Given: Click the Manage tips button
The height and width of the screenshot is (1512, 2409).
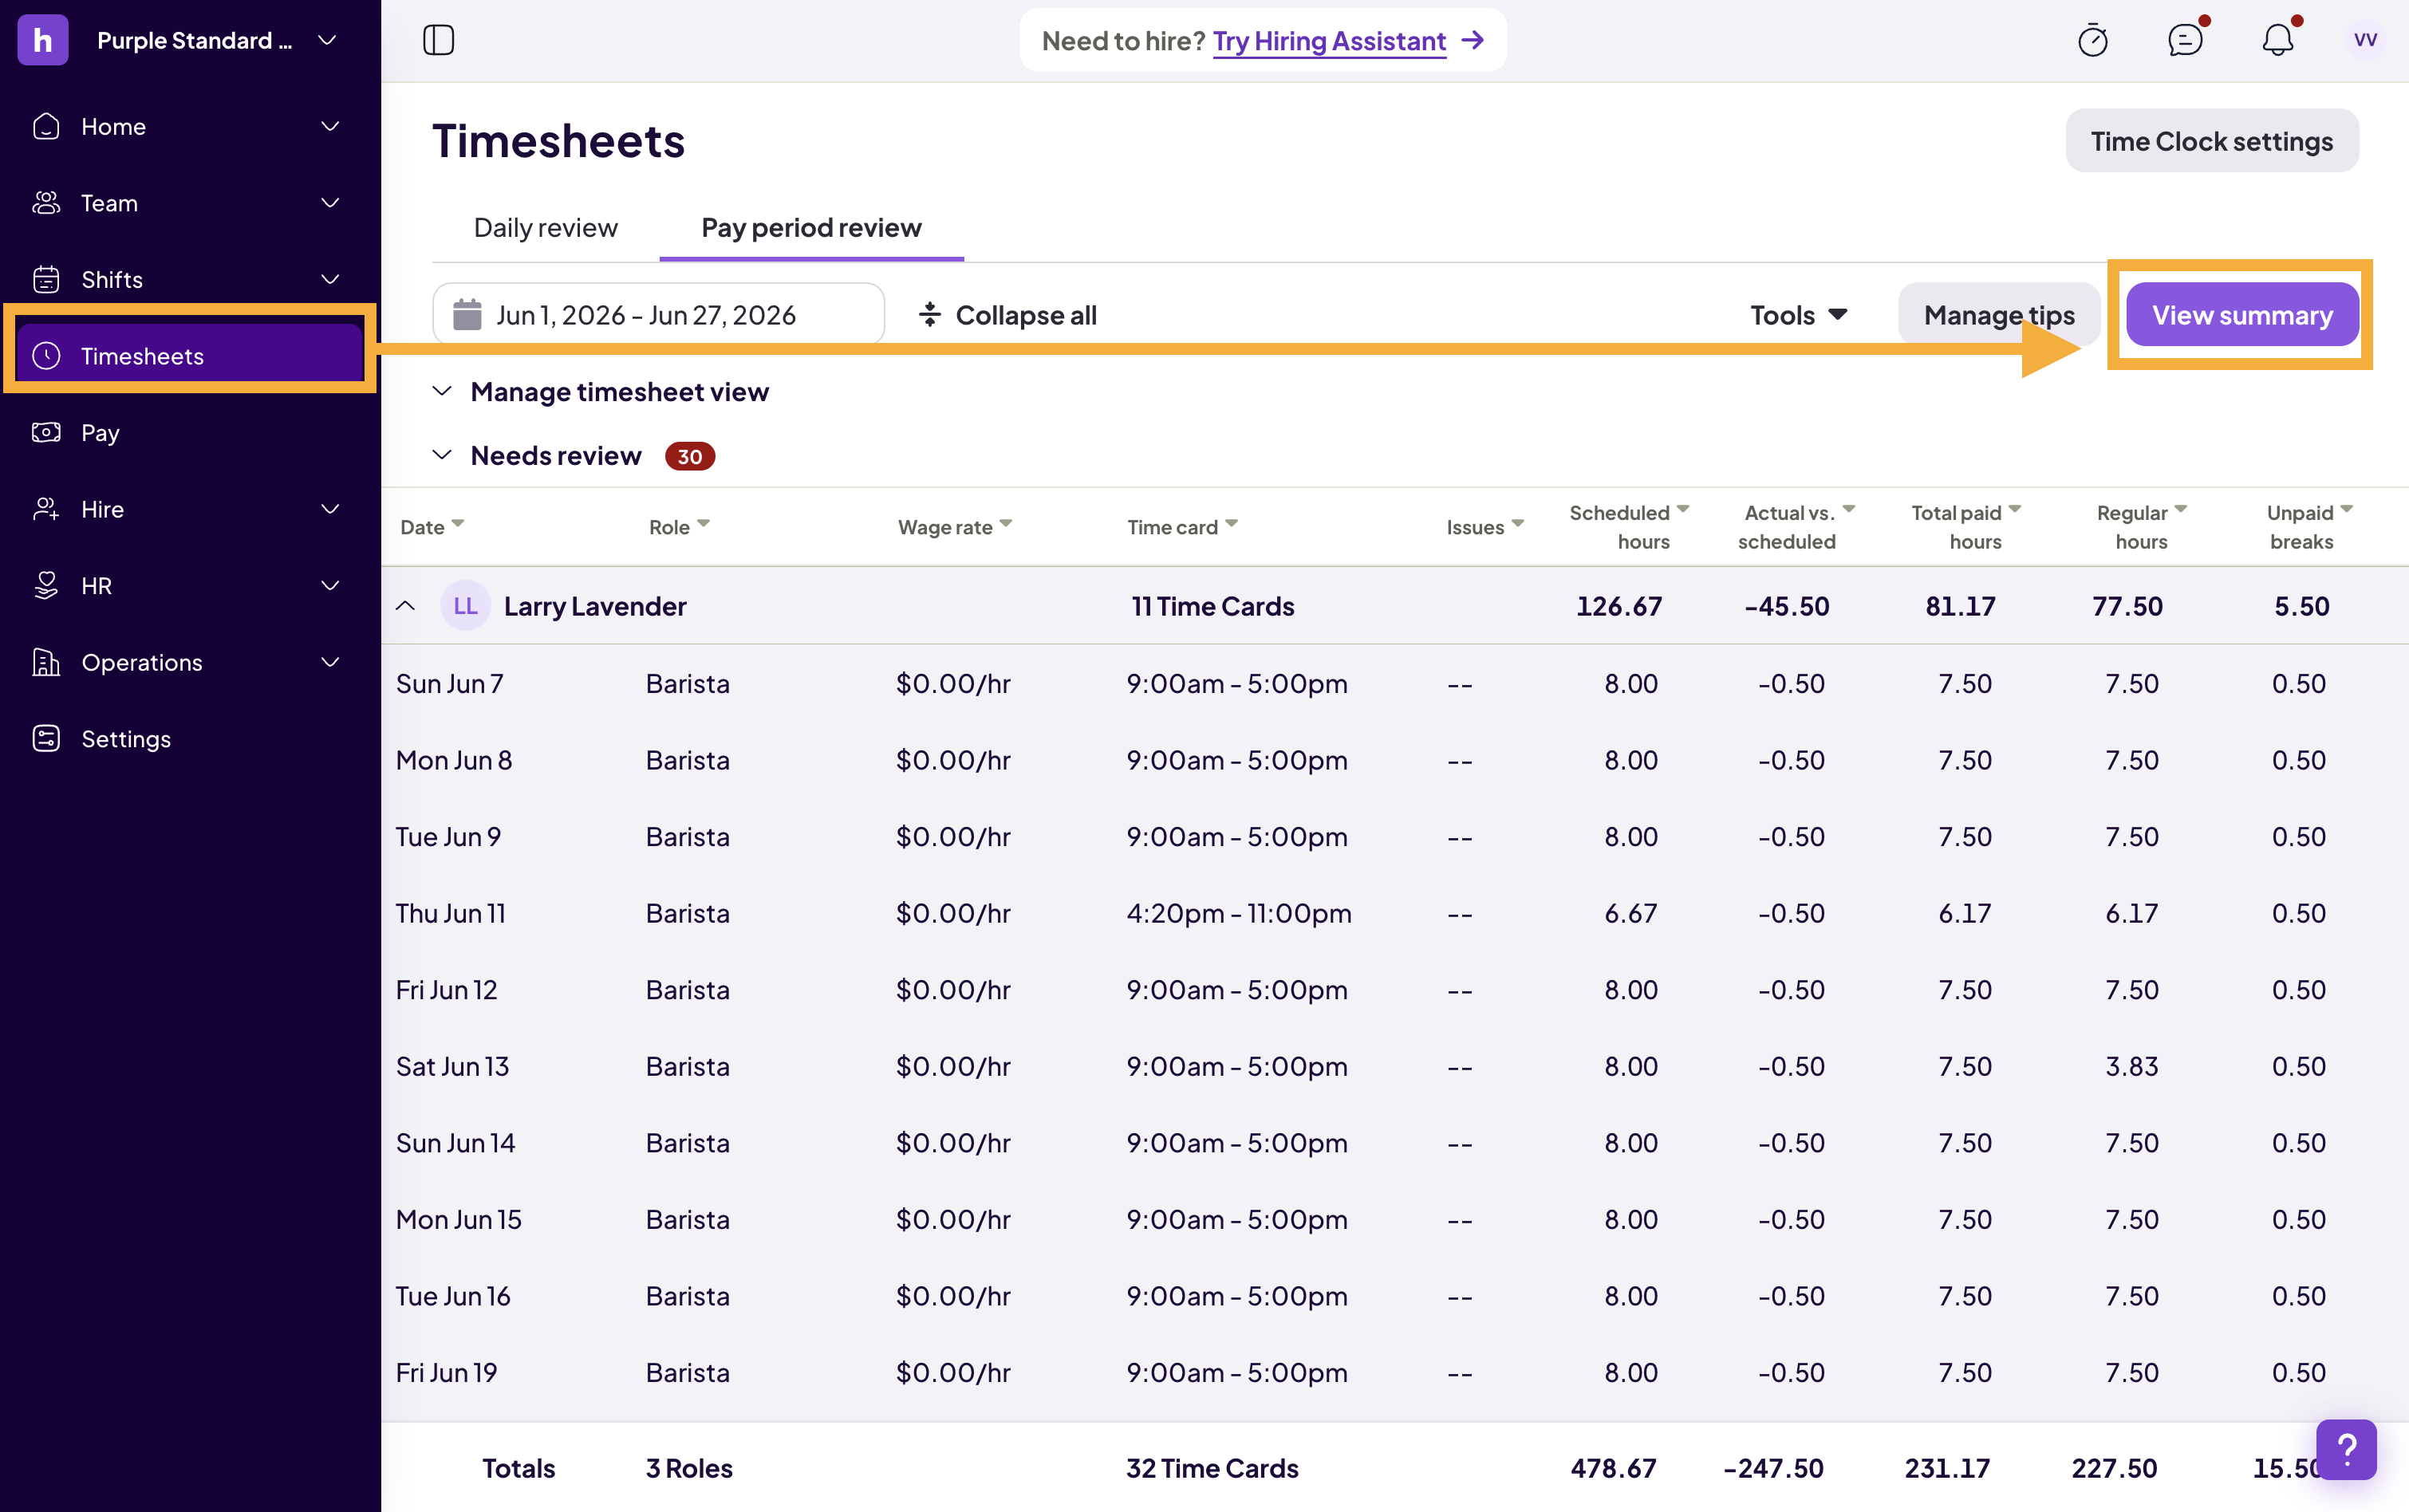Looking at the screenshot, I should 1998,315.
